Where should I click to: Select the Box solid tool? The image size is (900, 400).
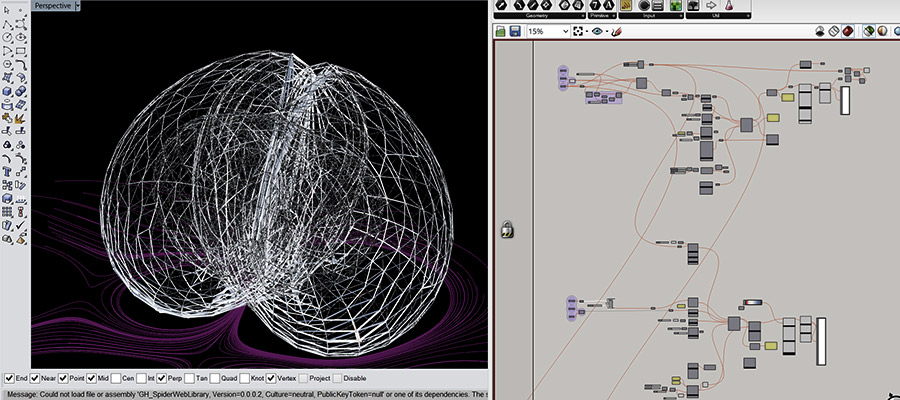tap(7, 91)
